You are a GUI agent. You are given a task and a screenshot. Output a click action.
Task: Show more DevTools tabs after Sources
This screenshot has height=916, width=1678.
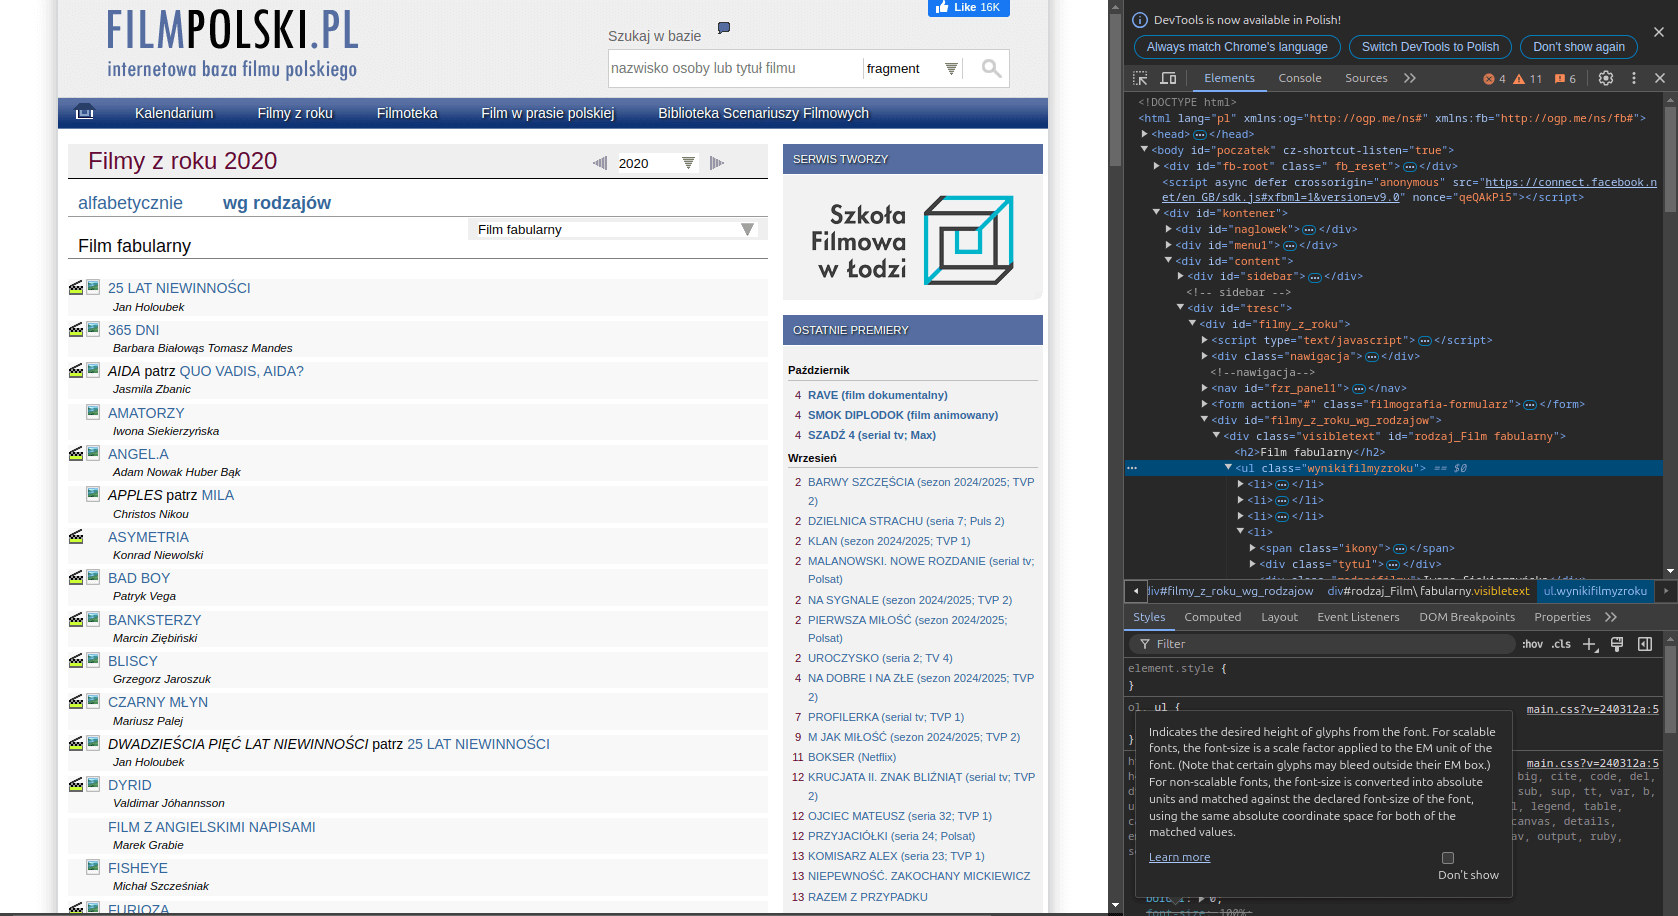coord(1410,78)
